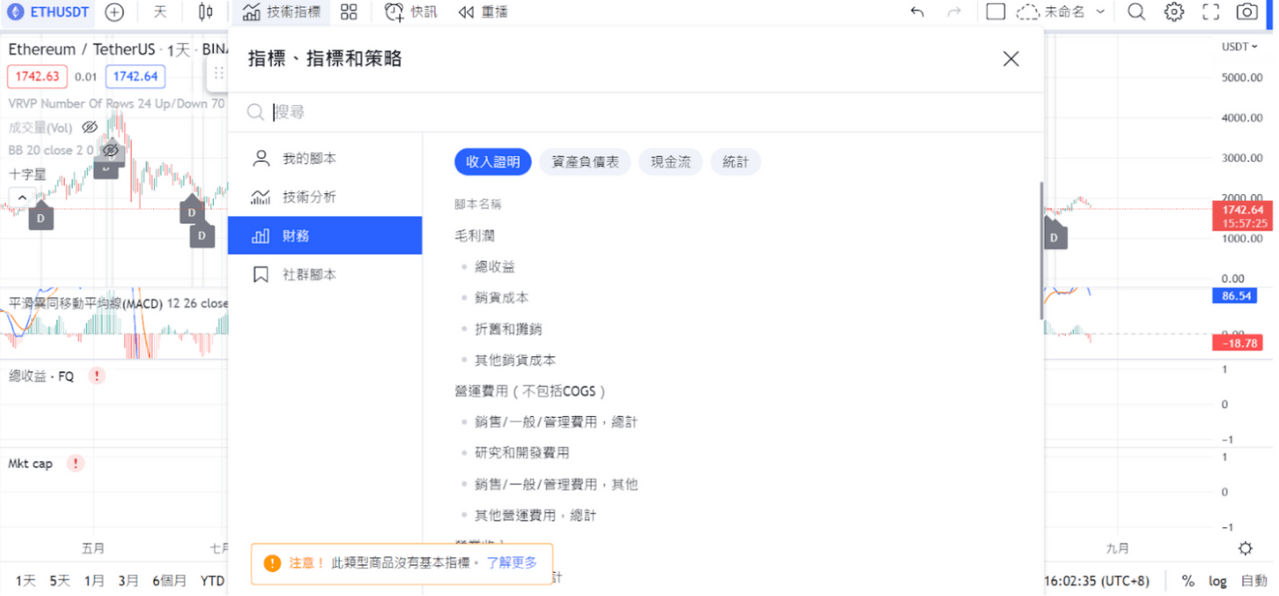Click the 搜尋 search field

[635, 112]
